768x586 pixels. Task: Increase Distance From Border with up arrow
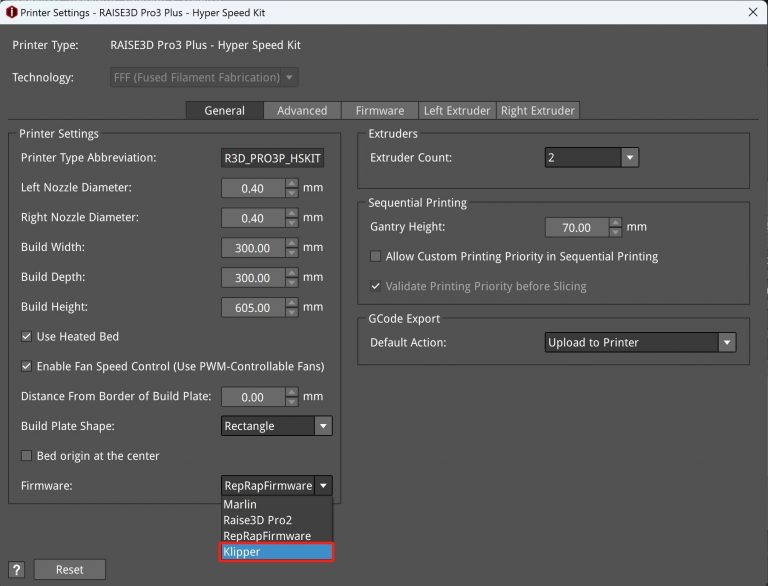click(x=291, y=392)
